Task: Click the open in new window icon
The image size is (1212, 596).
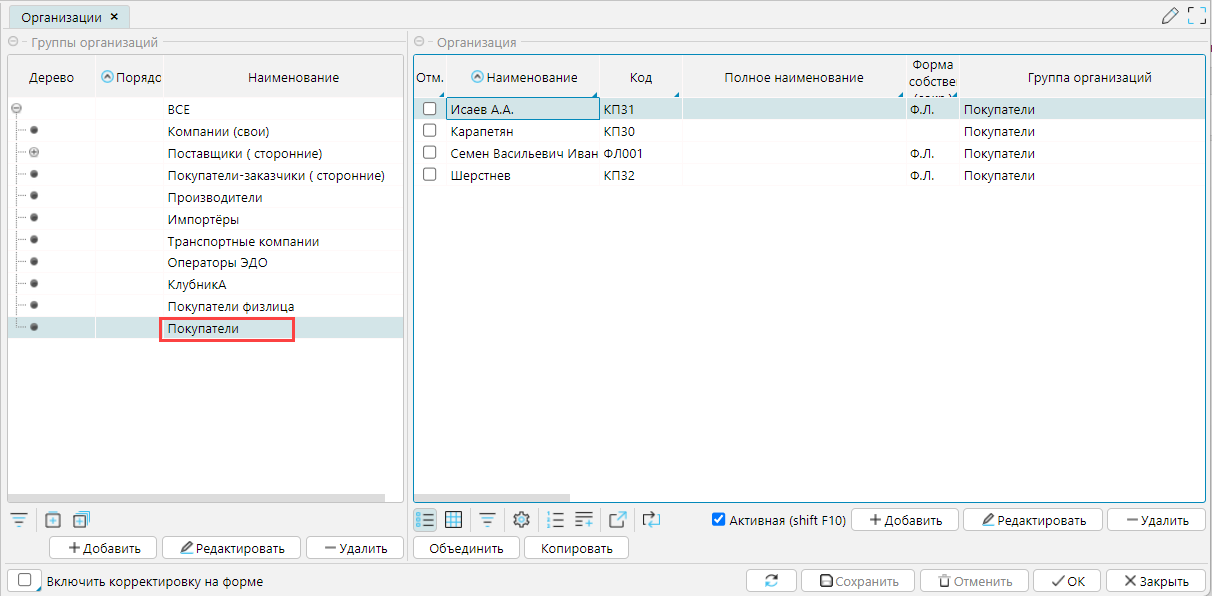Action: [617, 519]
